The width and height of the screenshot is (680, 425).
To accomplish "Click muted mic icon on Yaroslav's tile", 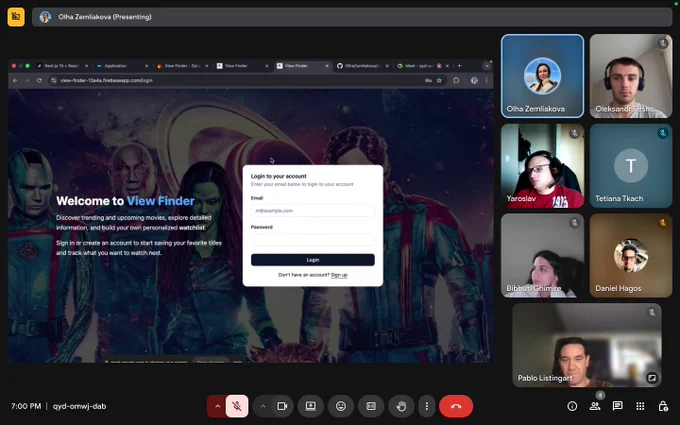I will click(x=574, y=134).
